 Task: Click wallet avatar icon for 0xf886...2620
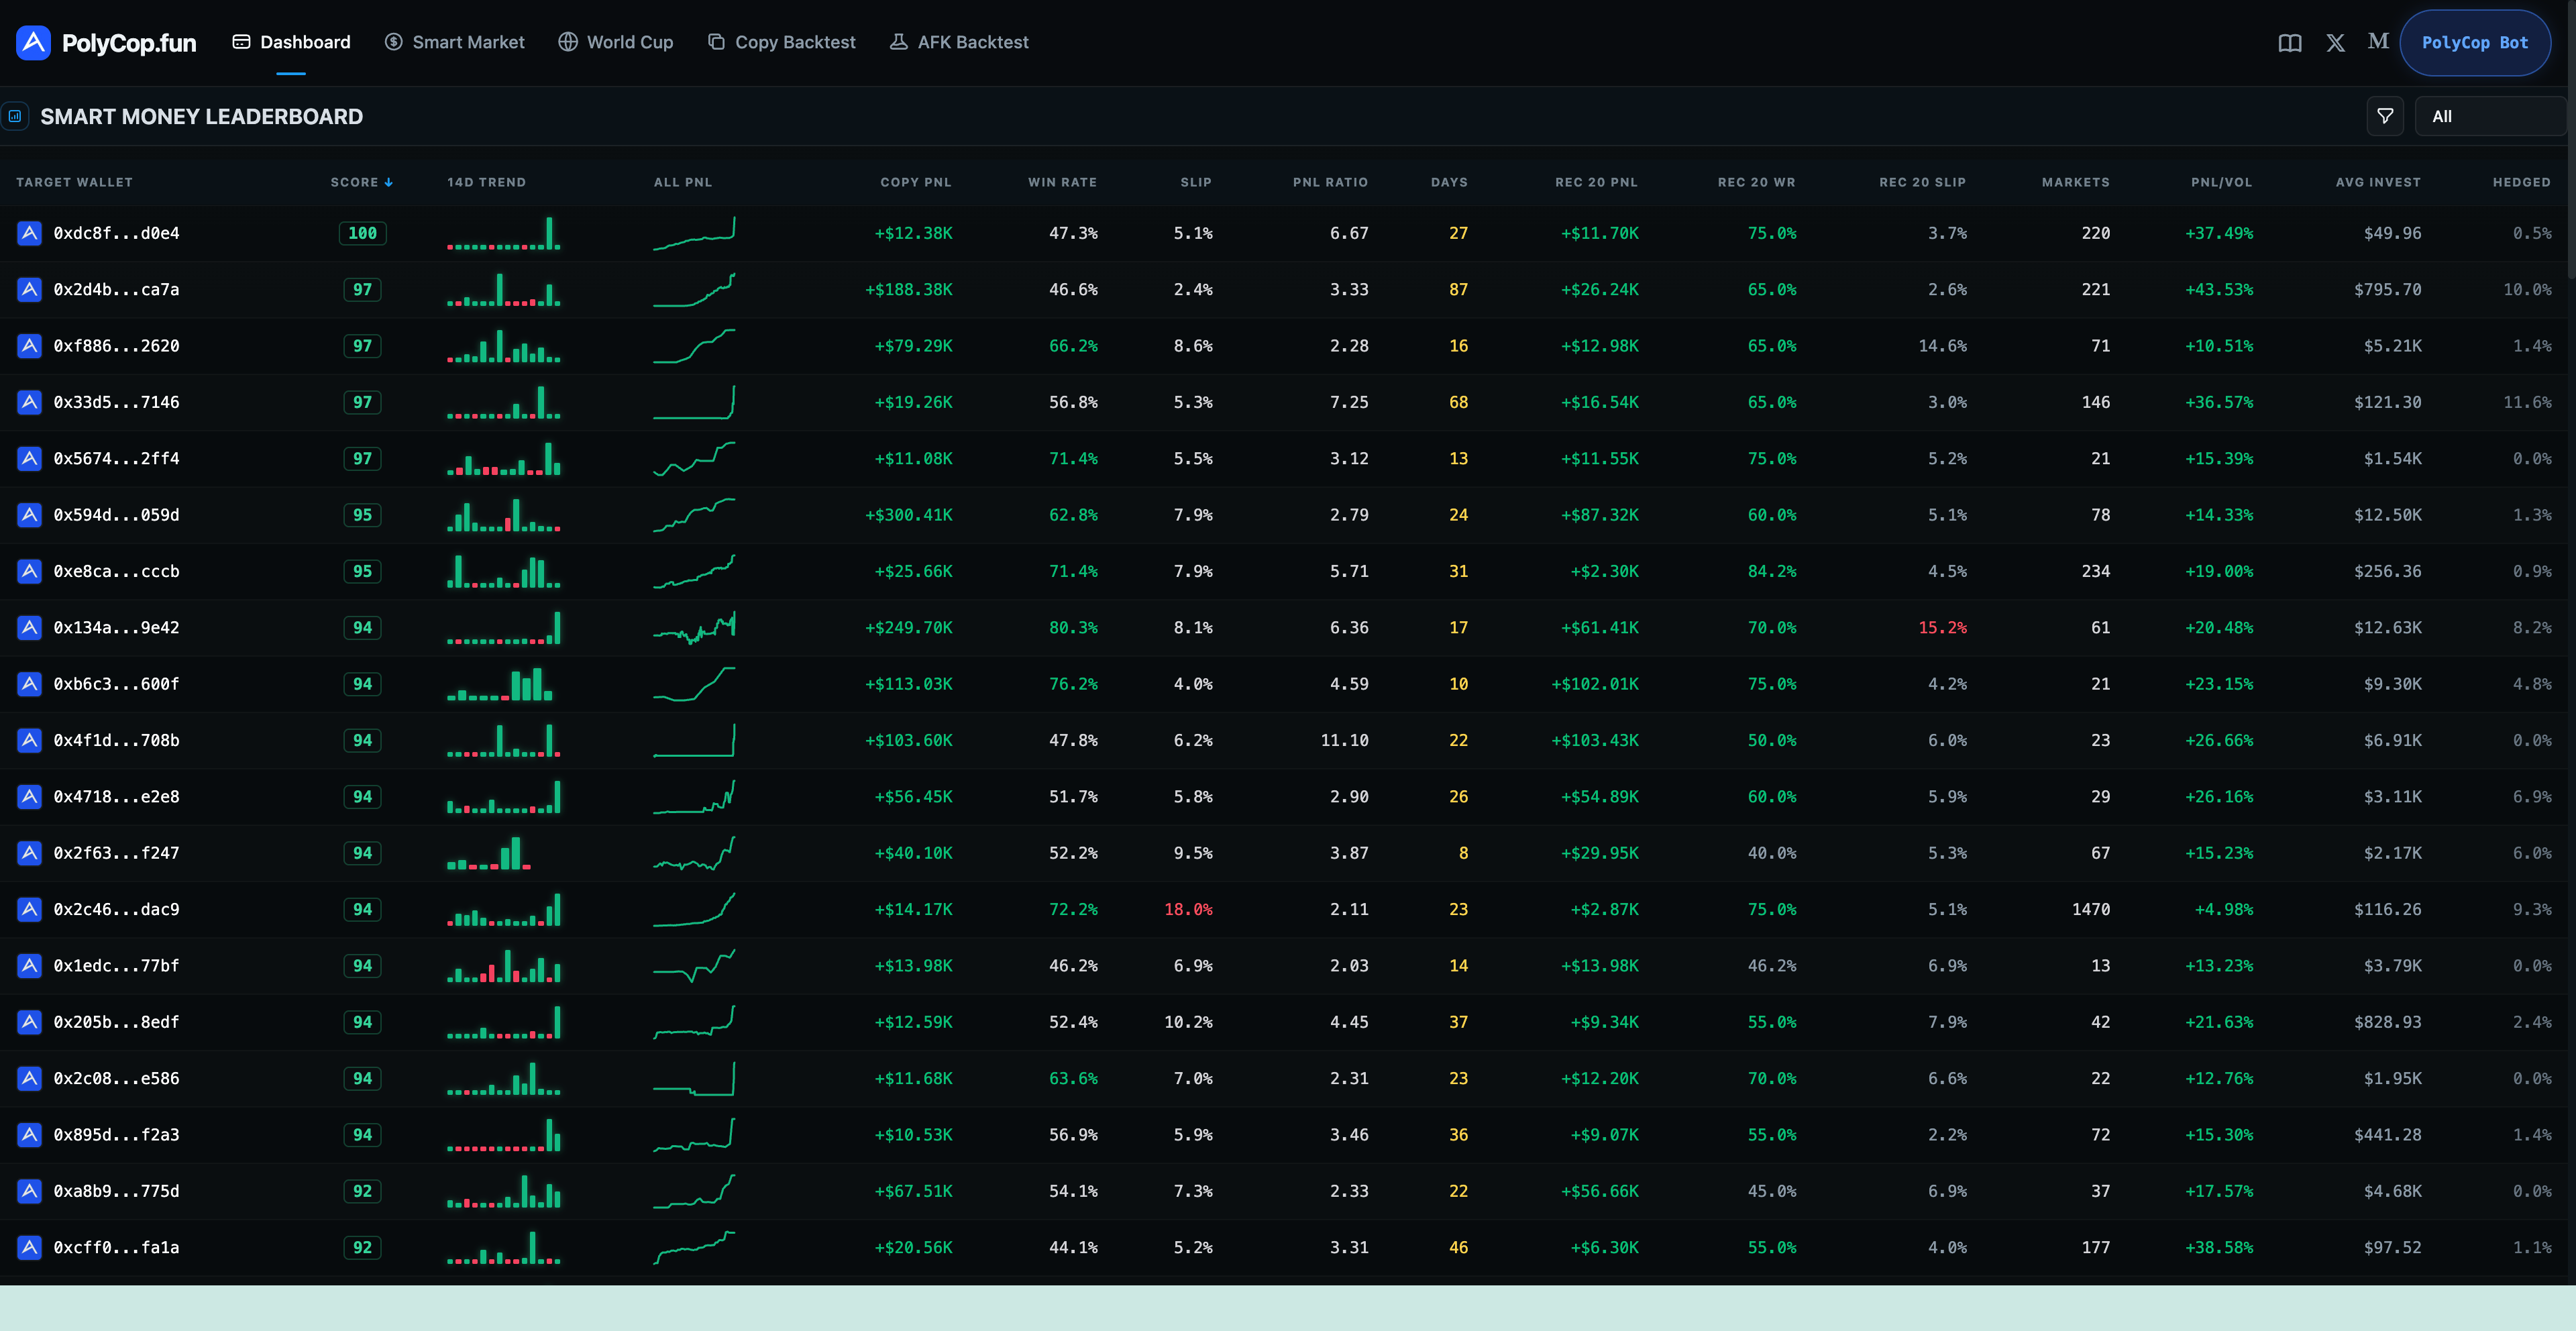(x=30, y=346)
